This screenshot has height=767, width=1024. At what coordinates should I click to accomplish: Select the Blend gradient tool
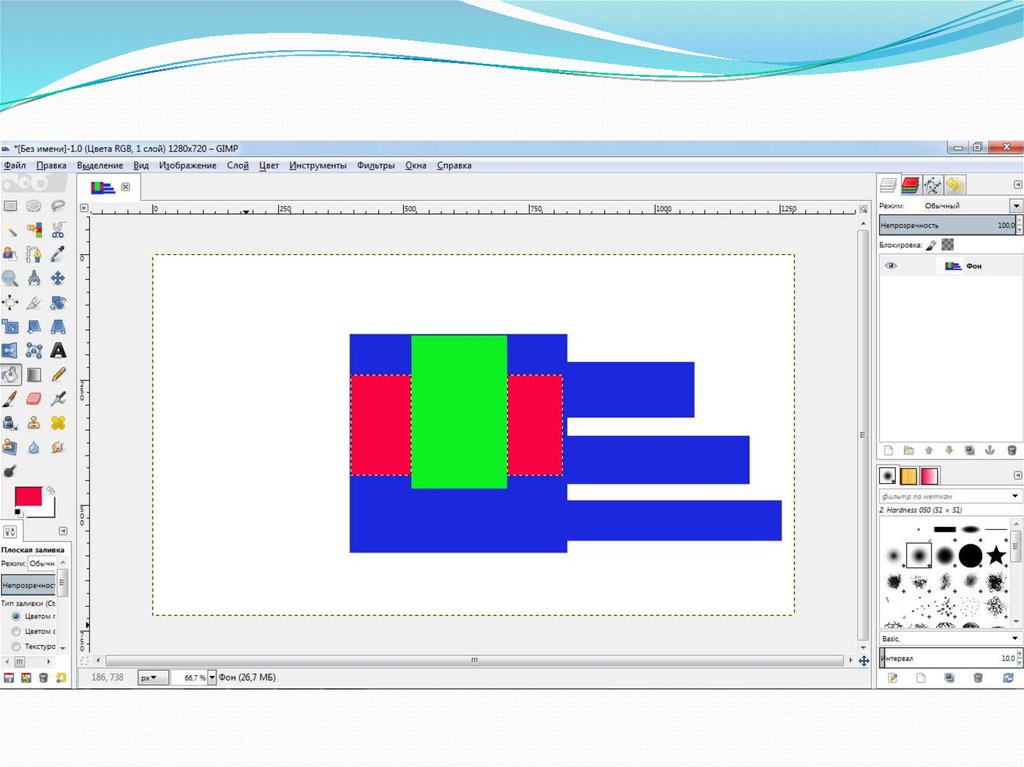pyautogui.click(x=34, y=374)
